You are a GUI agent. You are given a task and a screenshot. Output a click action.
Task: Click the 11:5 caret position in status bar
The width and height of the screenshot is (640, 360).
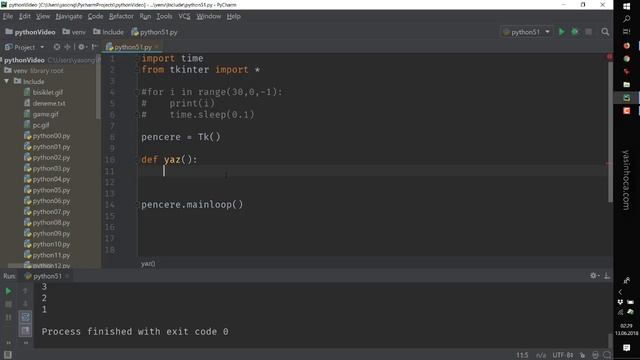(x=522, y=355)
